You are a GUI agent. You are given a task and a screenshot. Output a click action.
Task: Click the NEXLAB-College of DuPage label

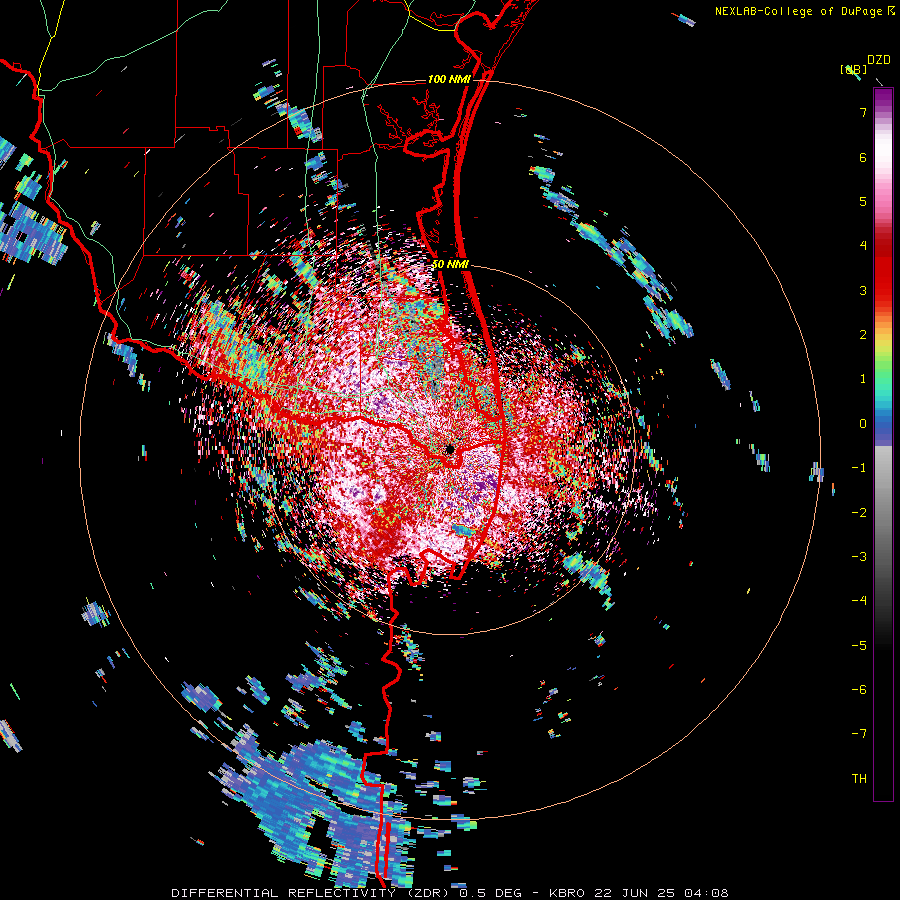[x=798, y=11]
